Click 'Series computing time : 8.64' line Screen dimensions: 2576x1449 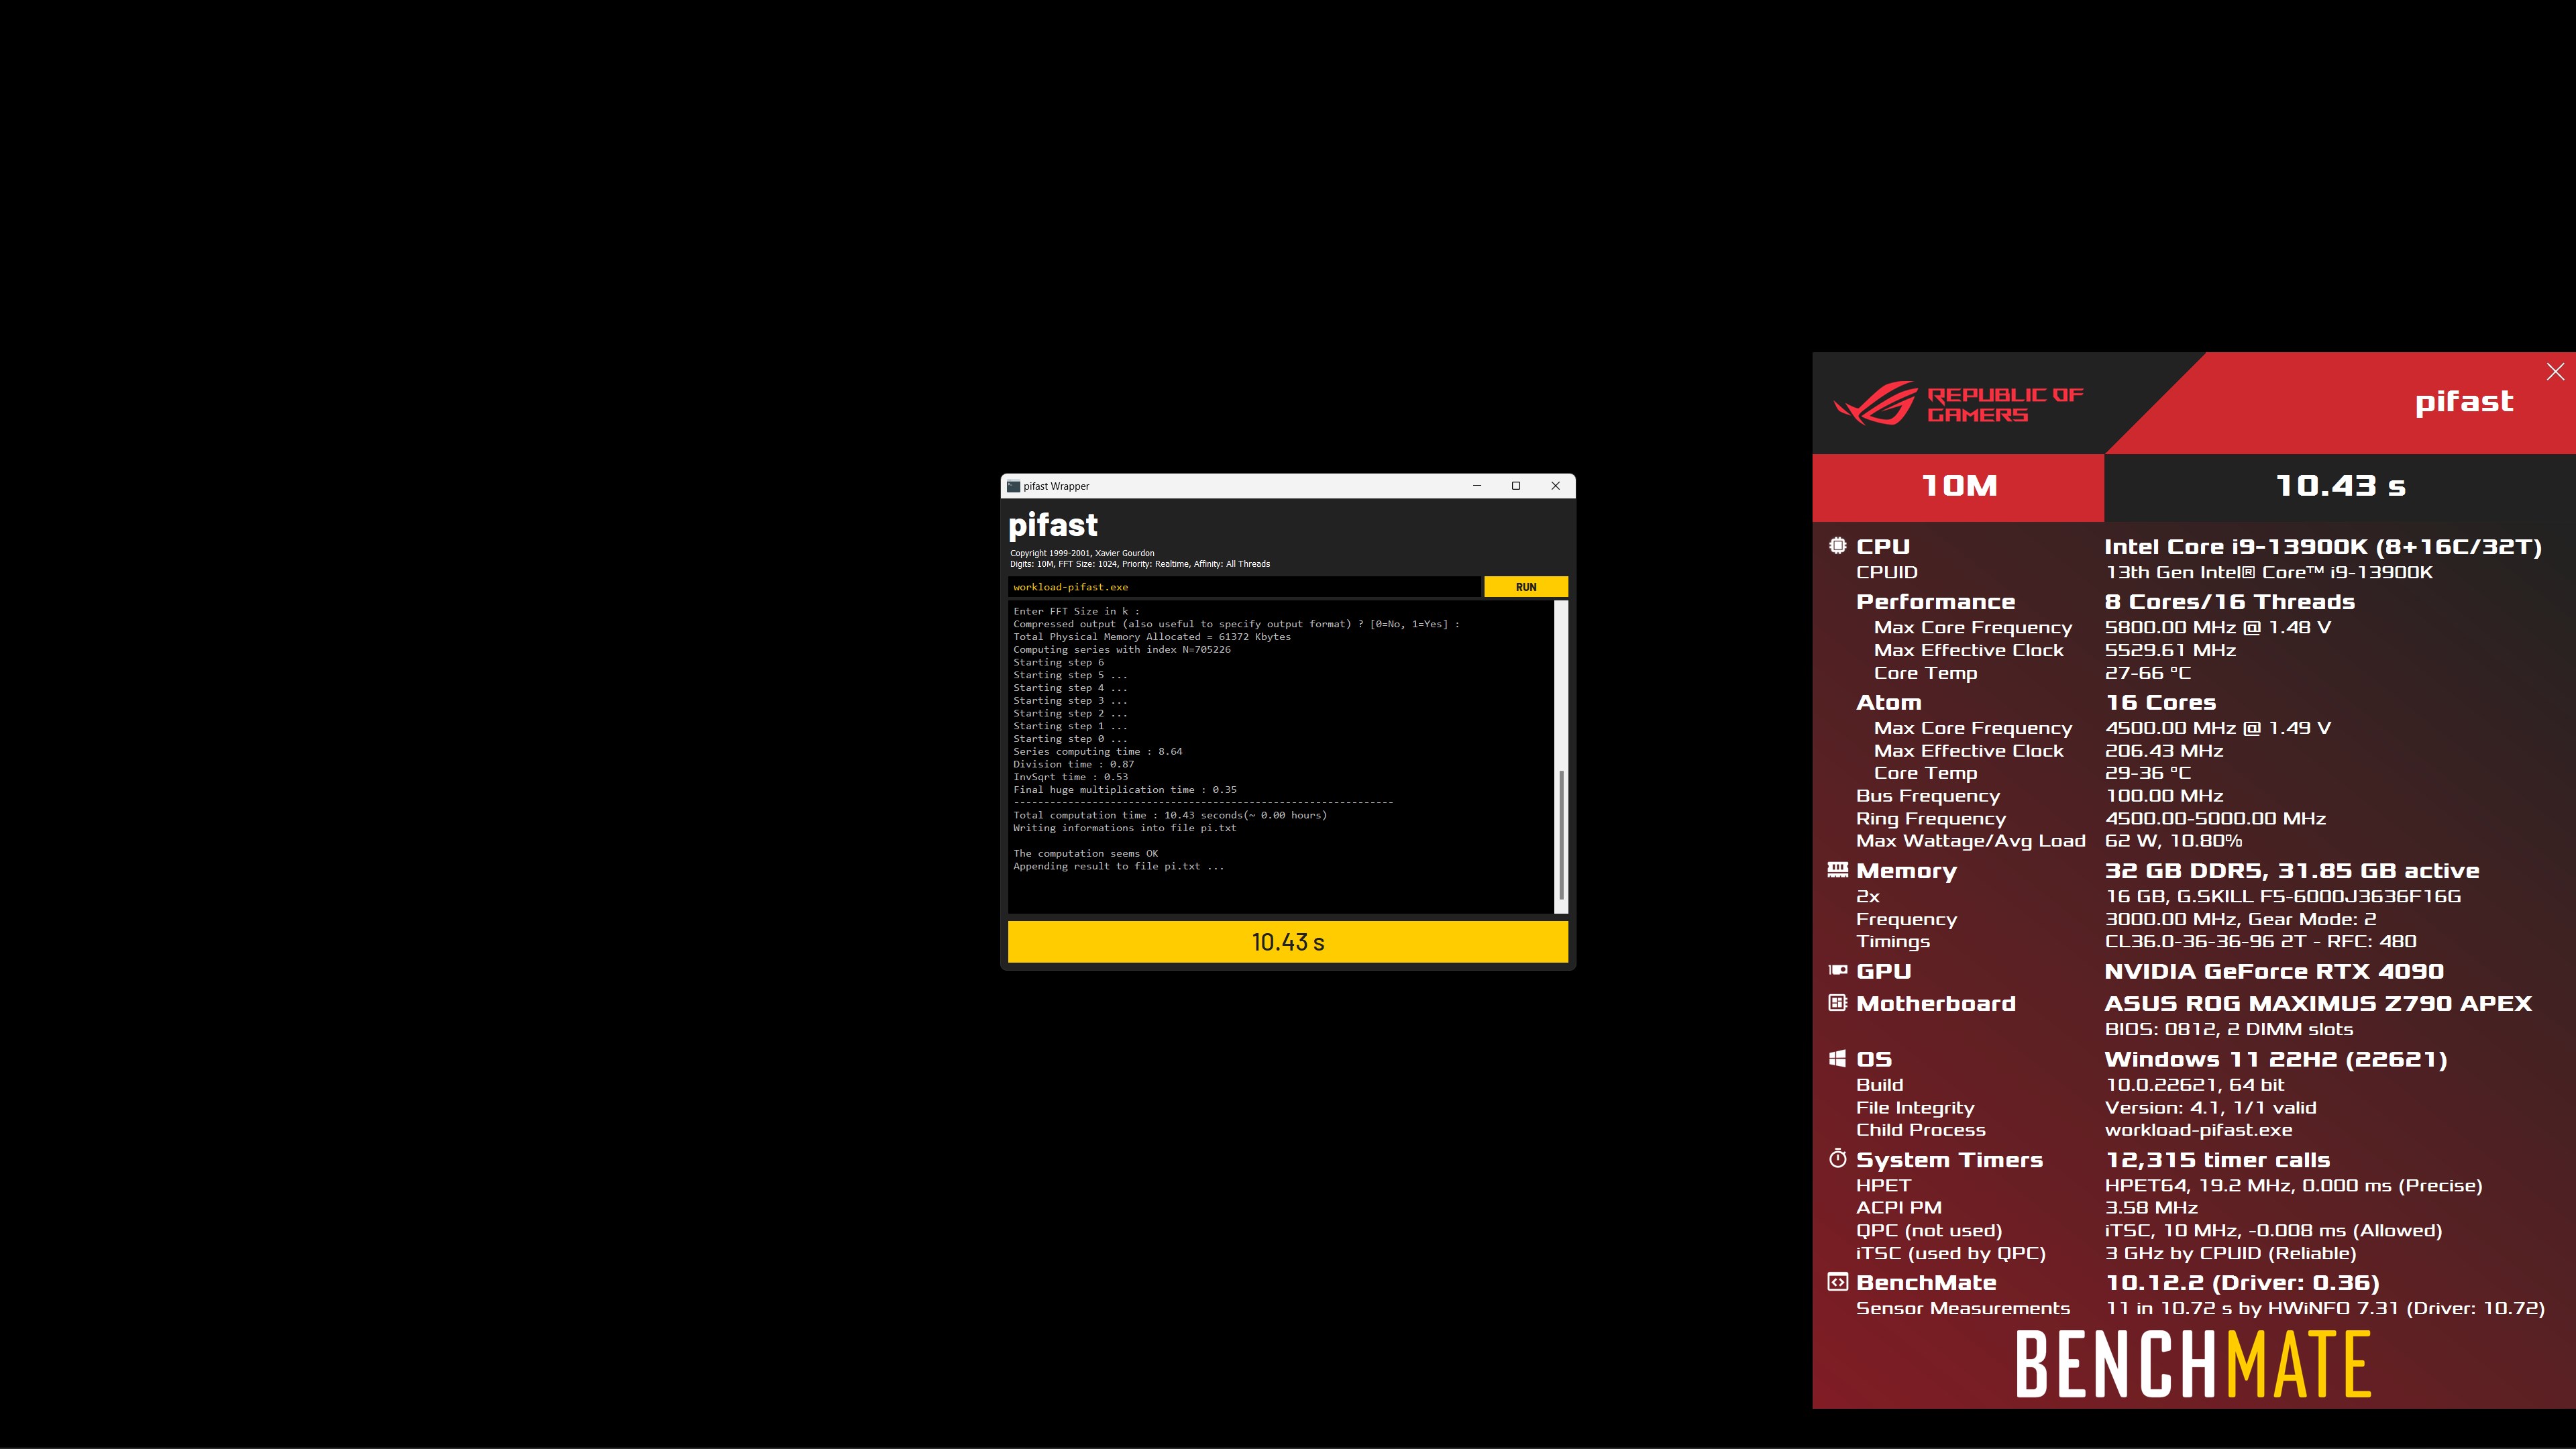(x=1097, y=751)
